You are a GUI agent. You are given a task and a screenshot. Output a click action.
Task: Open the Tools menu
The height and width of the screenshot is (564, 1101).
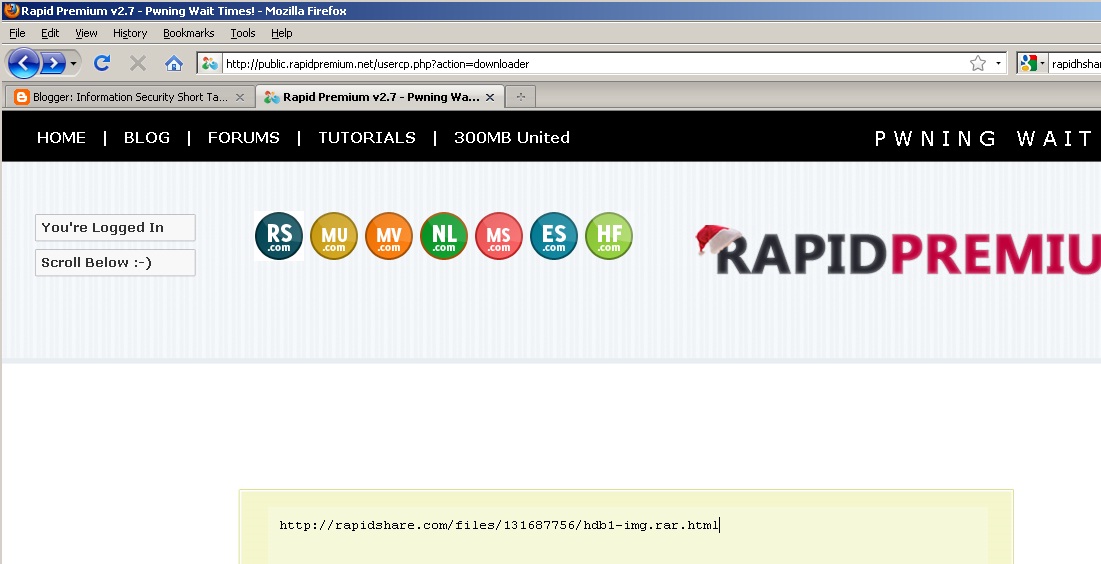242,33
